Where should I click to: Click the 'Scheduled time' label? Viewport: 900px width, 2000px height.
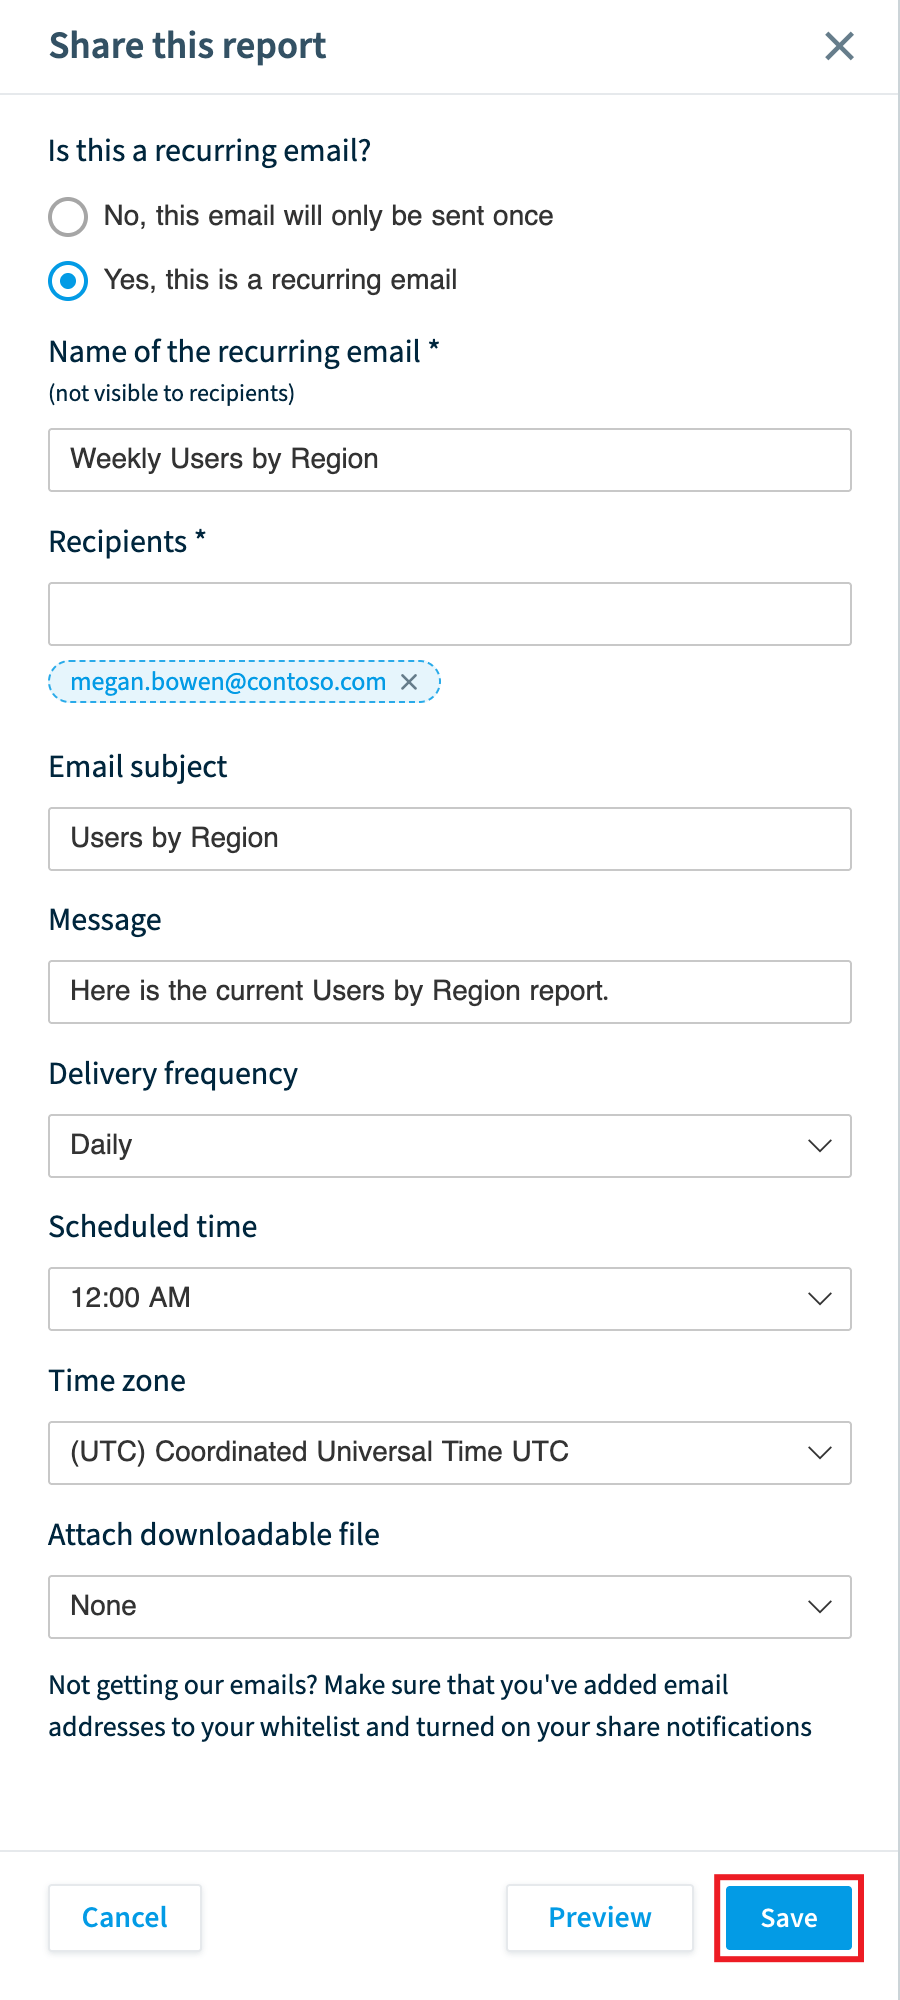153,1227
